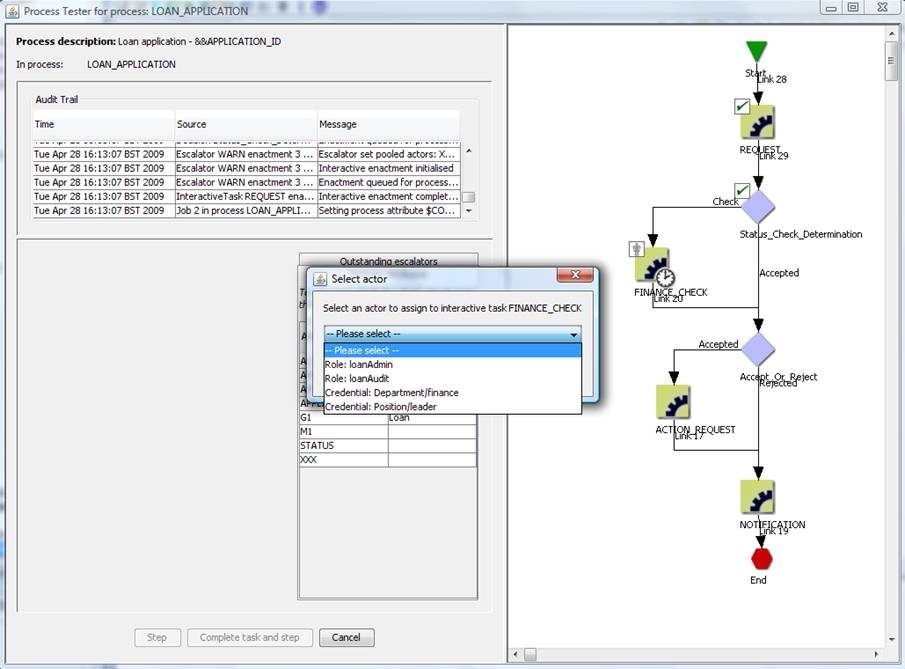
Task: Open the Please select actor dropdown
Action: [452, 334]
